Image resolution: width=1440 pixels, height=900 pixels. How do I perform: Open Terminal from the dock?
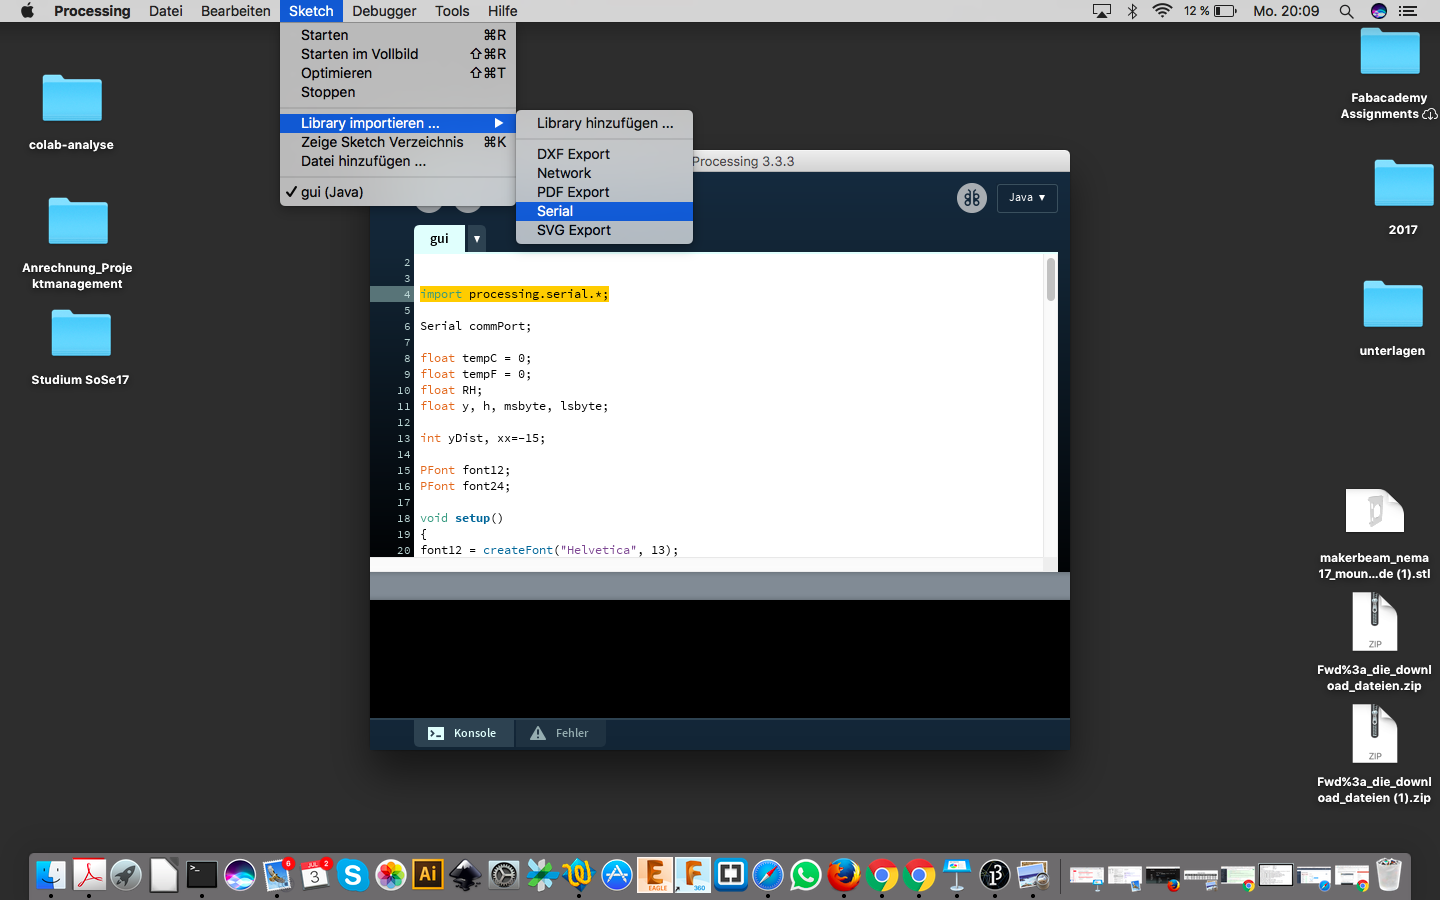pos(202,875)
